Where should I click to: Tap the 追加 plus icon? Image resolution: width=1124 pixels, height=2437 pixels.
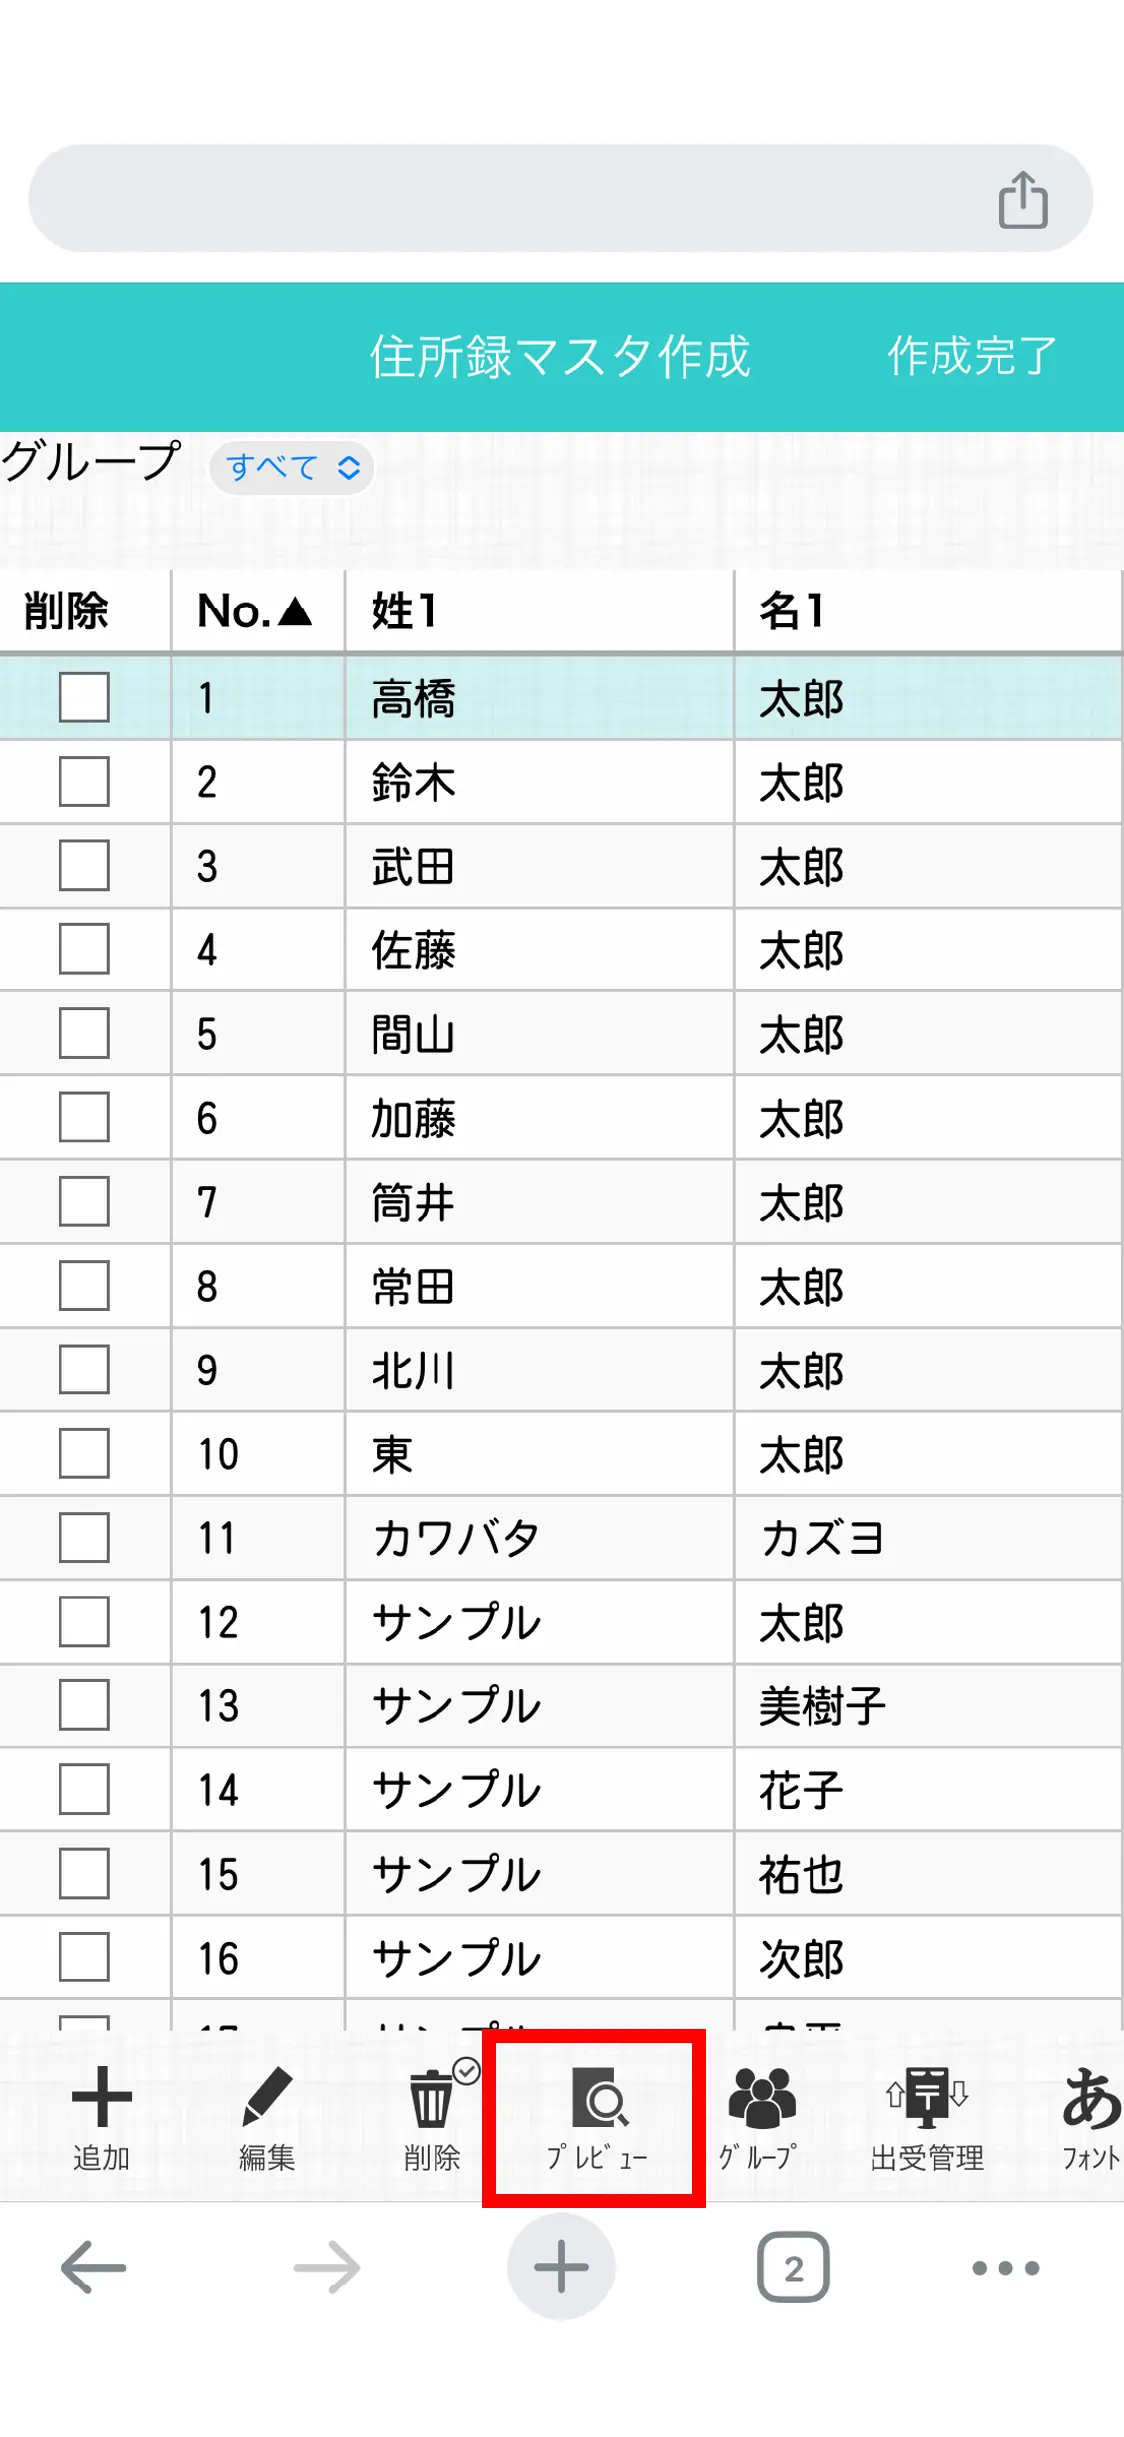coord(101,2098)
